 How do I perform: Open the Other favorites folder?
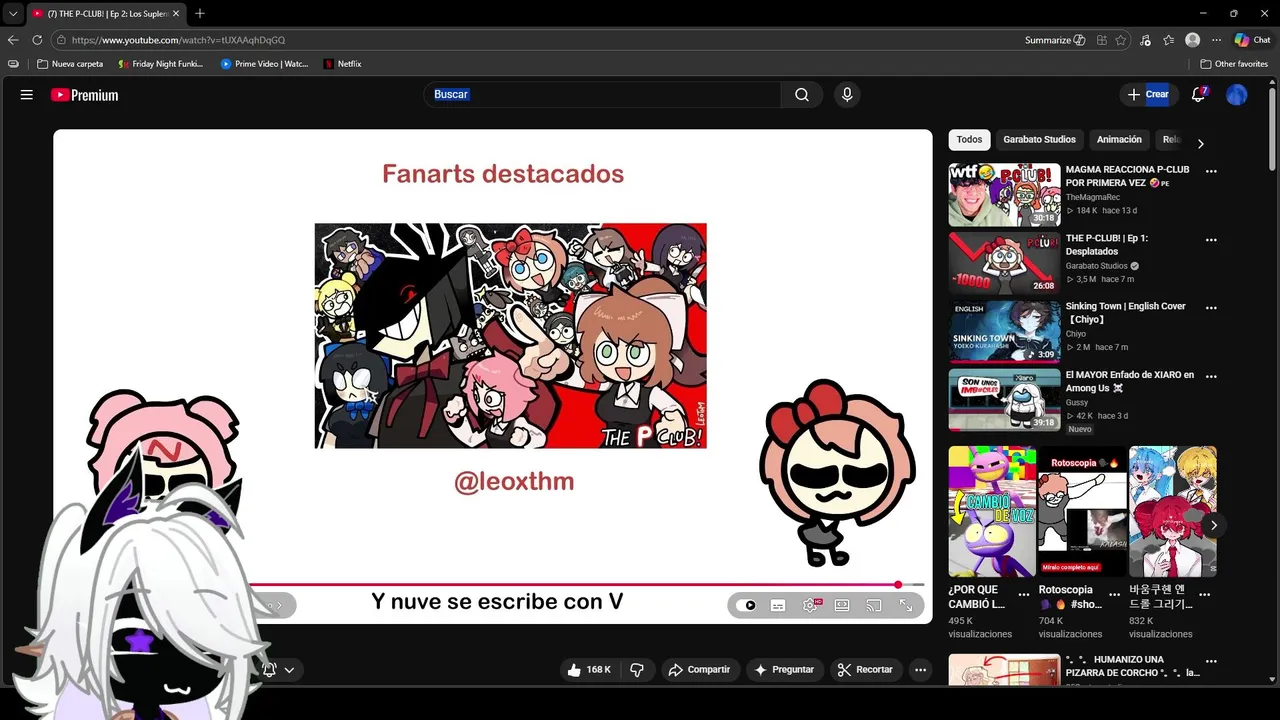1234,64
